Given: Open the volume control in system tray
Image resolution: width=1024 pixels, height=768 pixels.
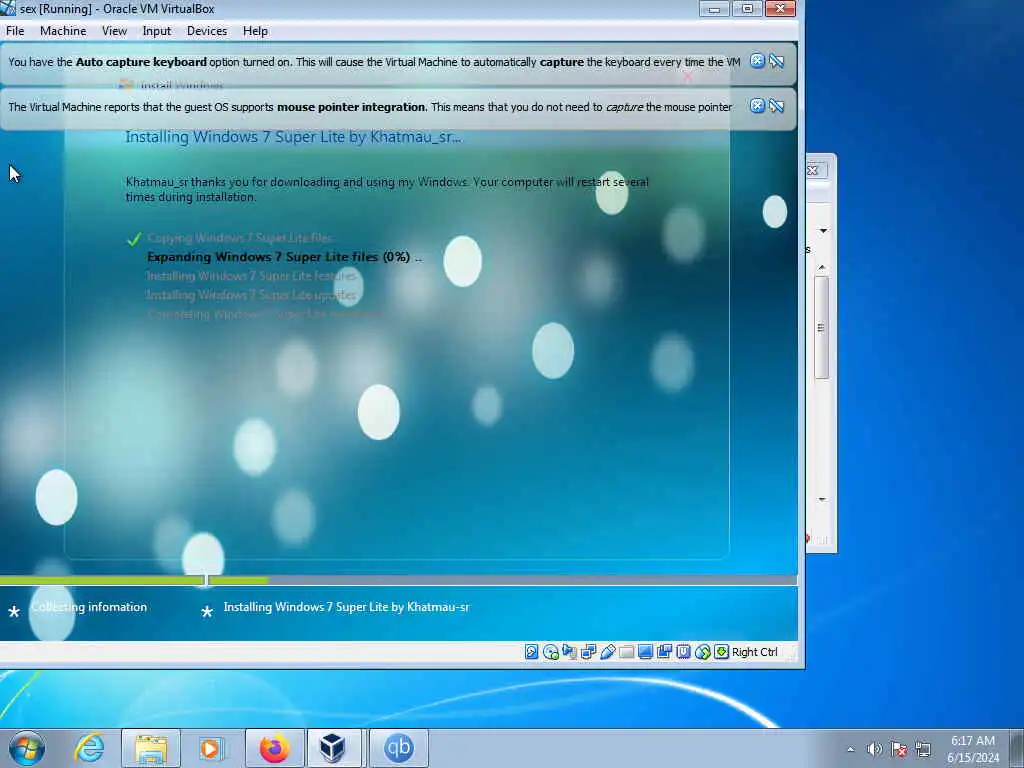Looking at the screenshot, I should point(874,749).
